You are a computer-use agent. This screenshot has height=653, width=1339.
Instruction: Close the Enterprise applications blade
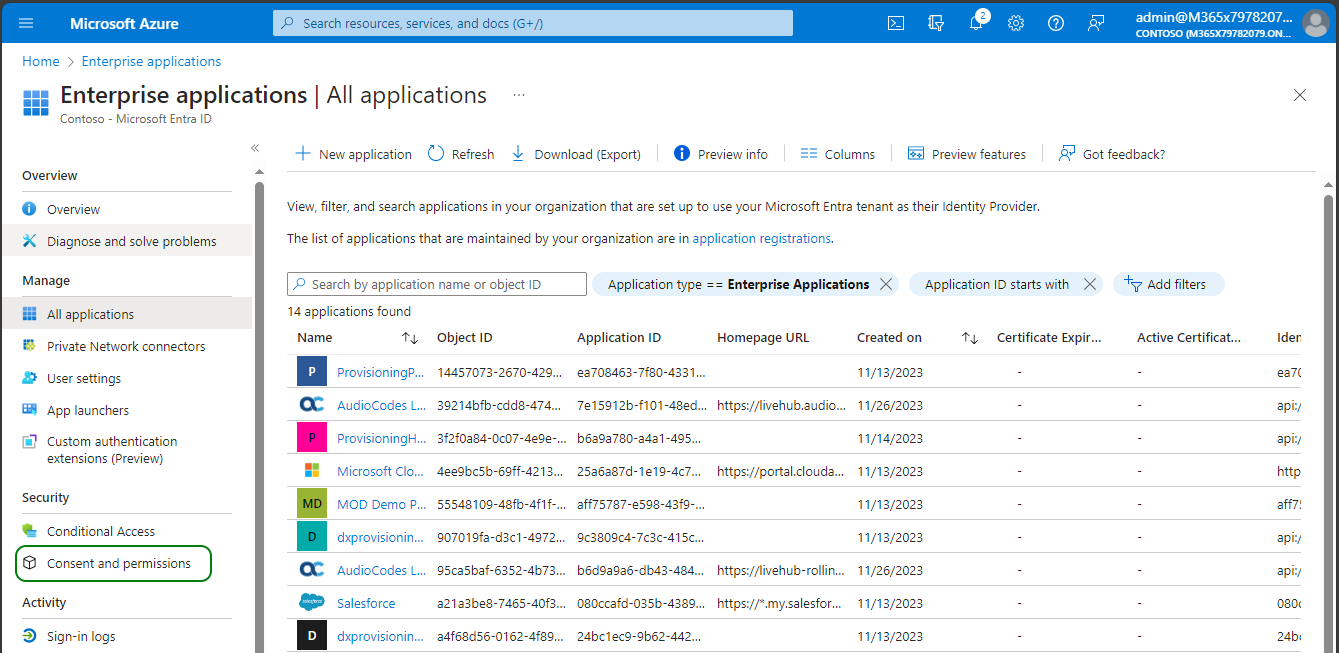[x=1300, y=95]
